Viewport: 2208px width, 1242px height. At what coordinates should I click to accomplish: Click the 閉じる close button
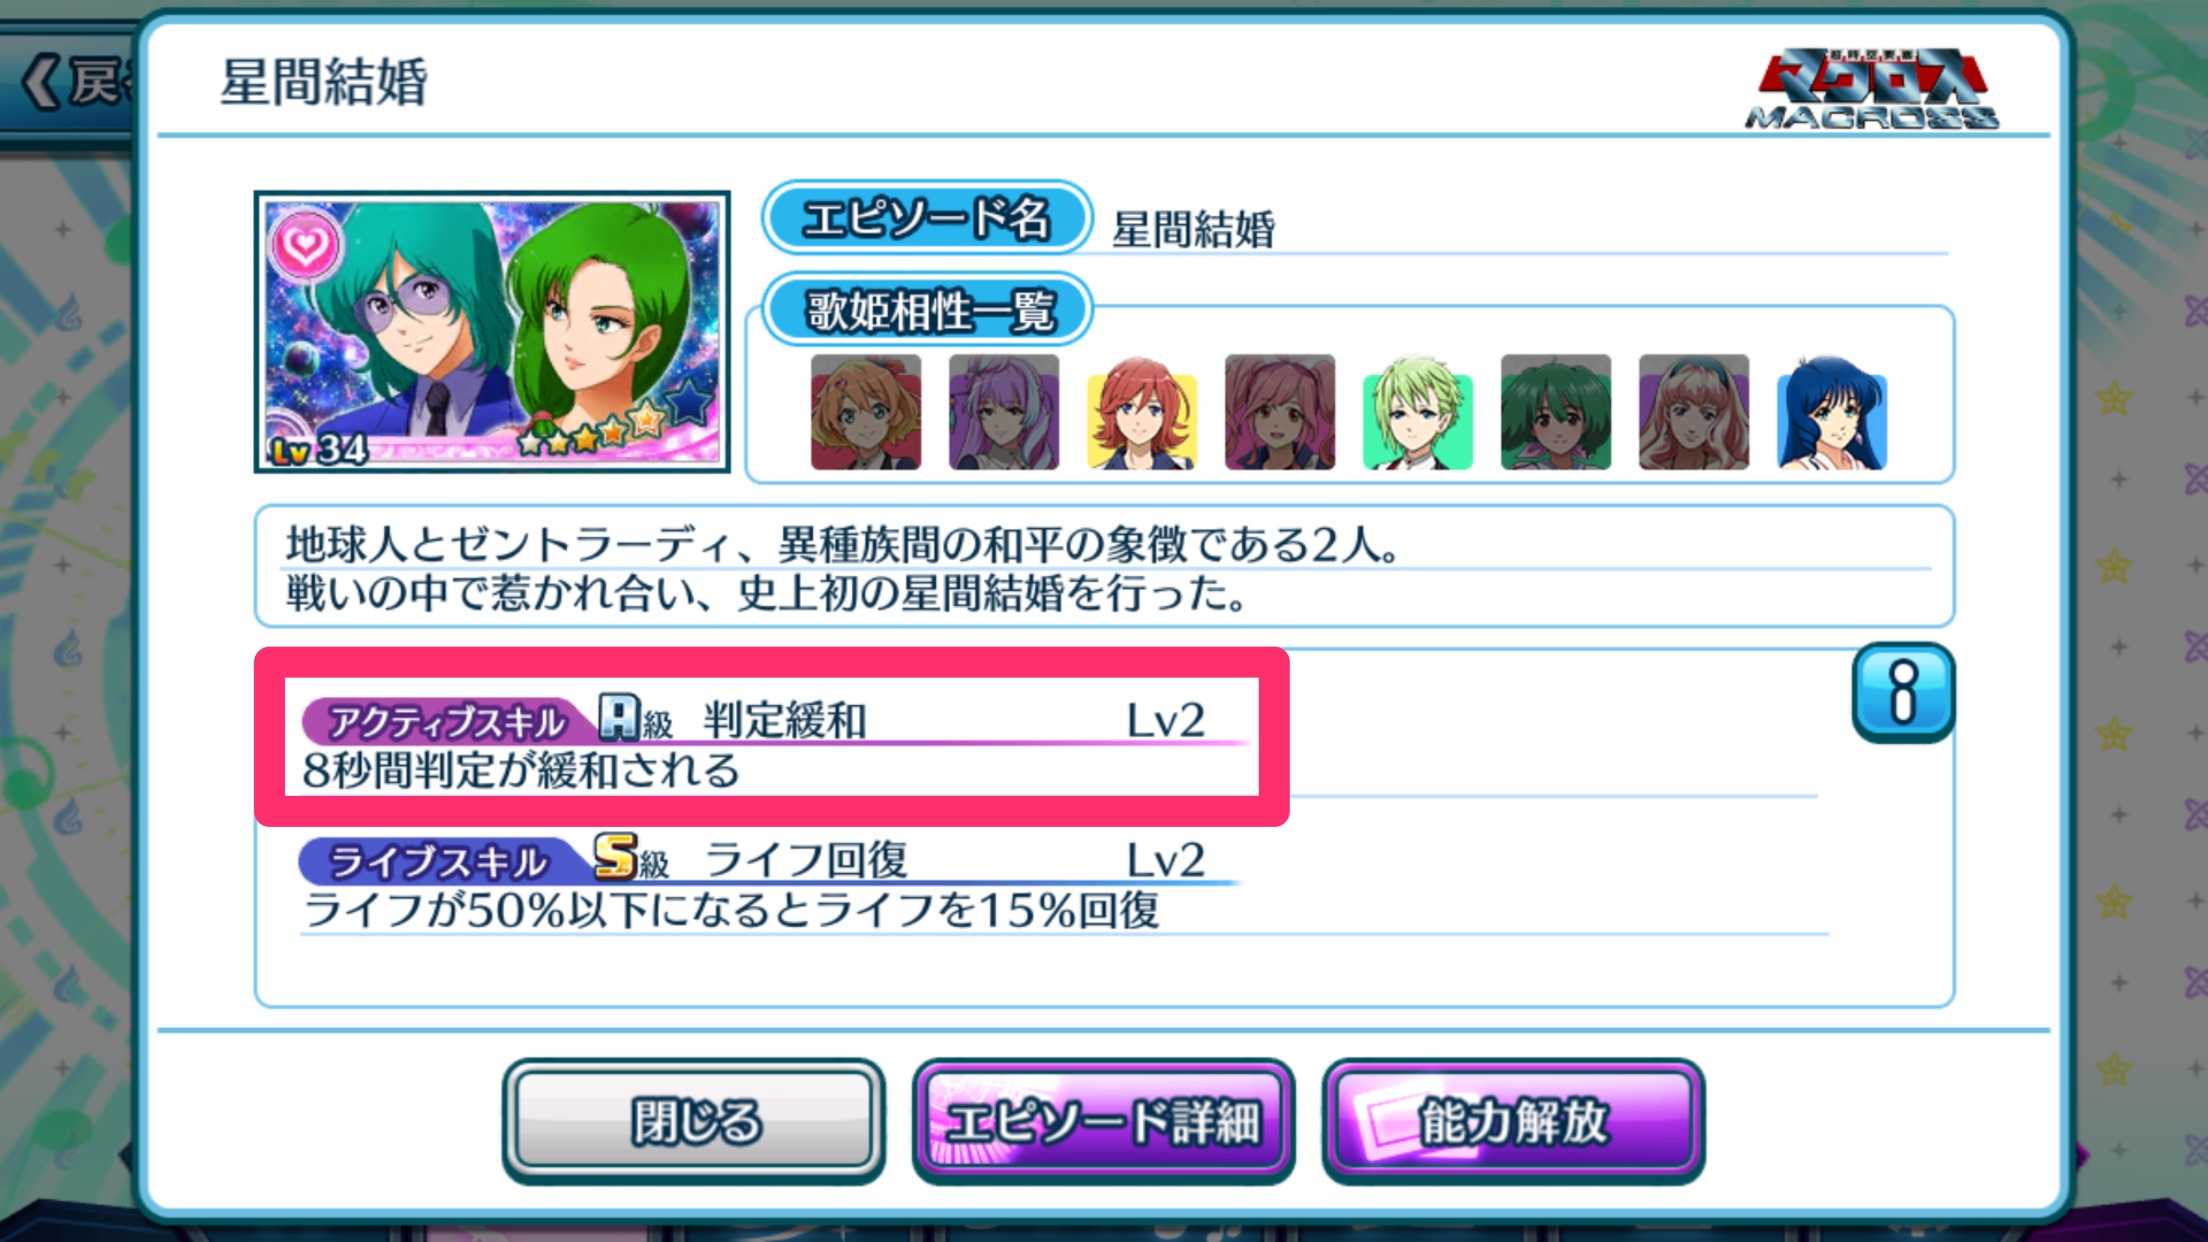[694, 1121]
